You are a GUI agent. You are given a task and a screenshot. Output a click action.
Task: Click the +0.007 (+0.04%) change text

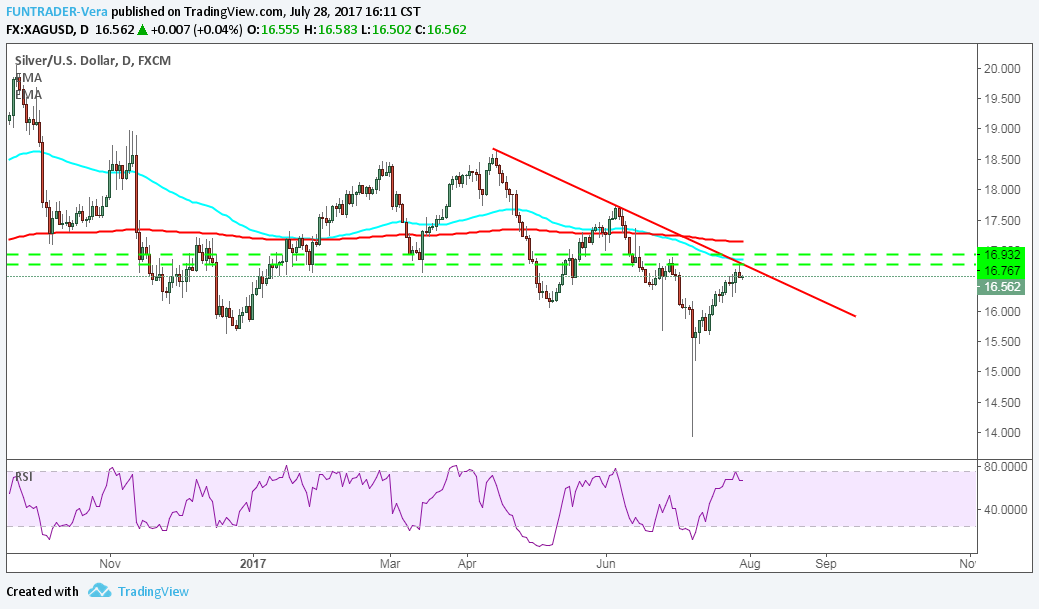pyautogui.click(x=195, y=30)
